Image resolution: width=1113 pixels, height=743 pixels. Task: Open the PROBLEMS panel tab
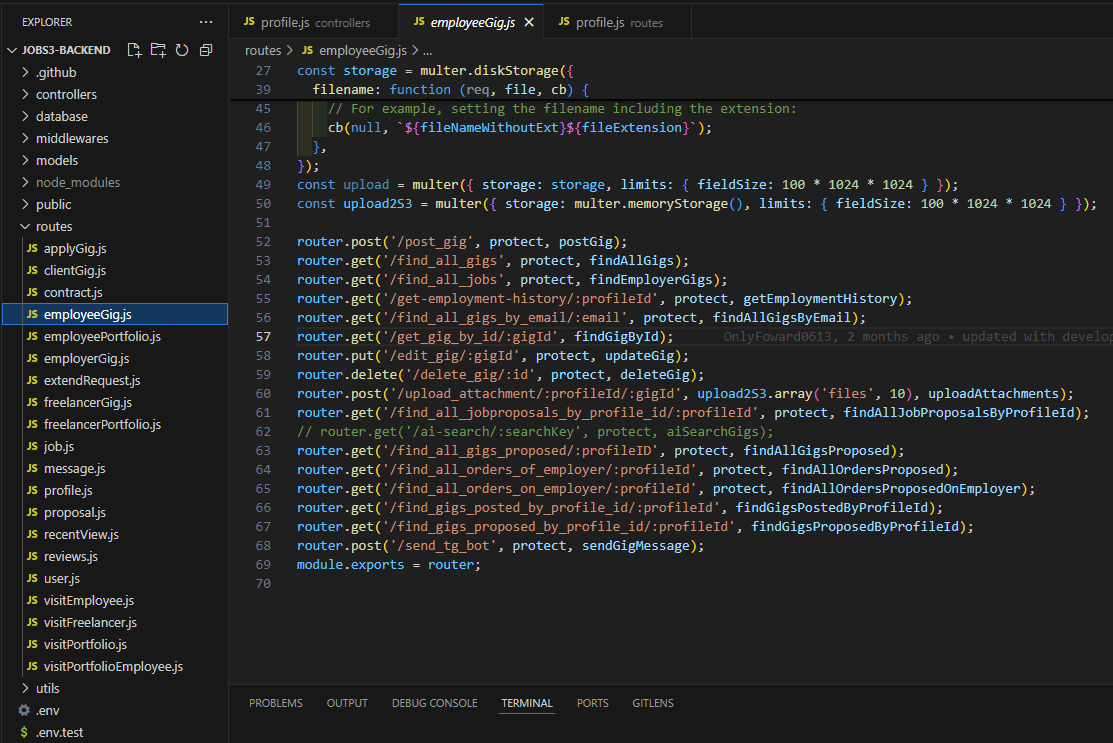pyautogui.click(x=275, y=703)
